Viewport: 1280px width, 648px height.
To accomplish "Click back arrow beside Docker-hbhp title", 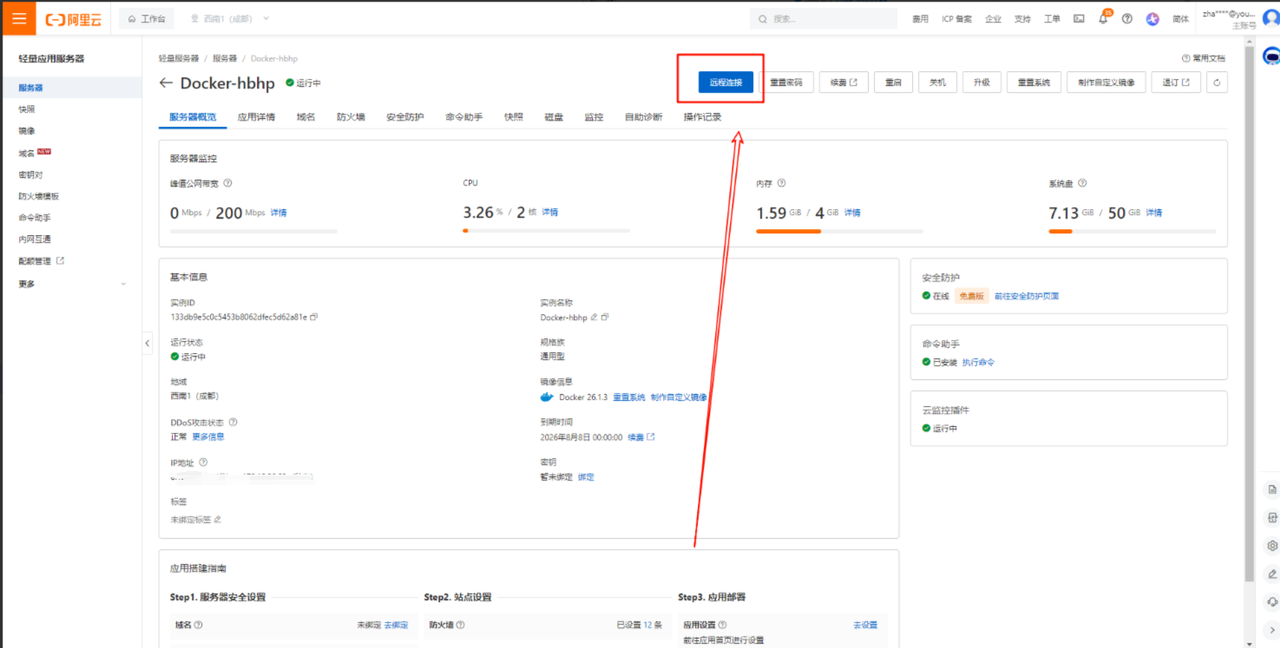I will point(166,83).
